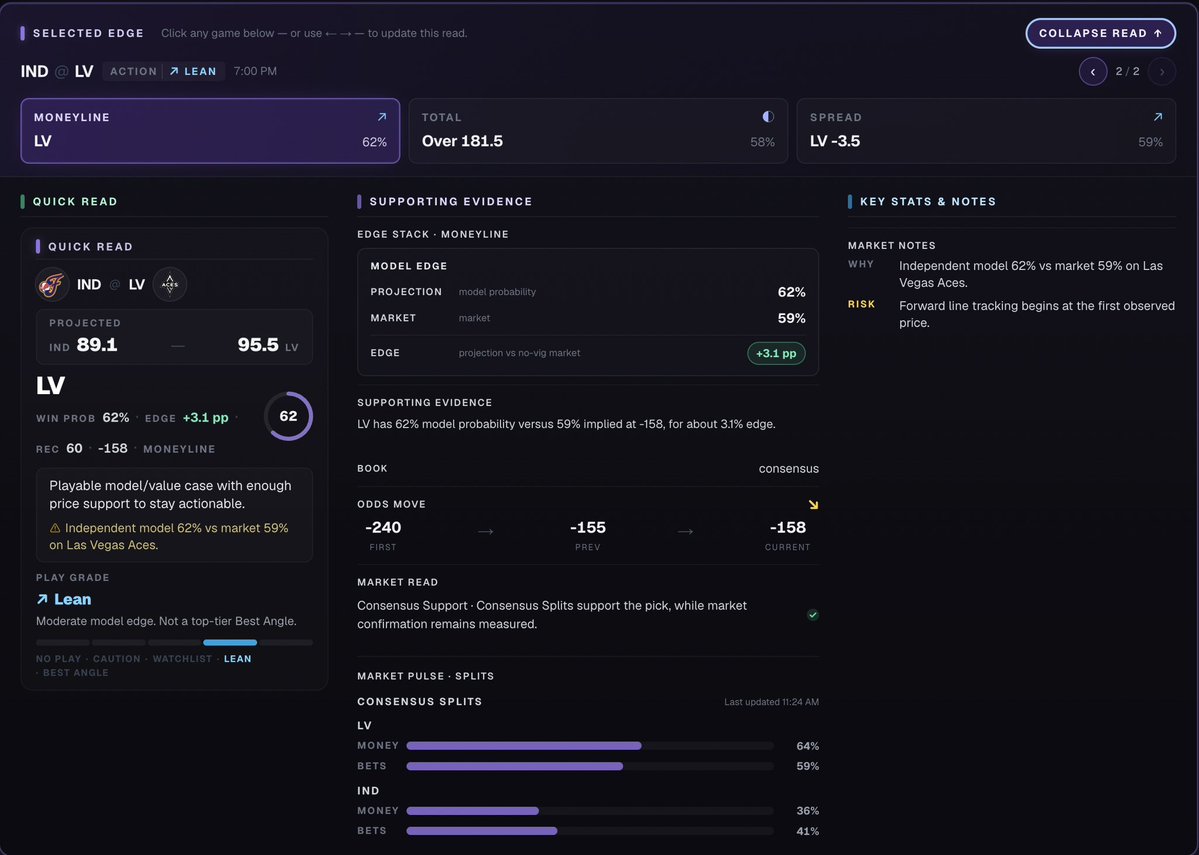Click the LEAN action badge in header
This screenshot has width=1199, height=855.
pos(193,71)
